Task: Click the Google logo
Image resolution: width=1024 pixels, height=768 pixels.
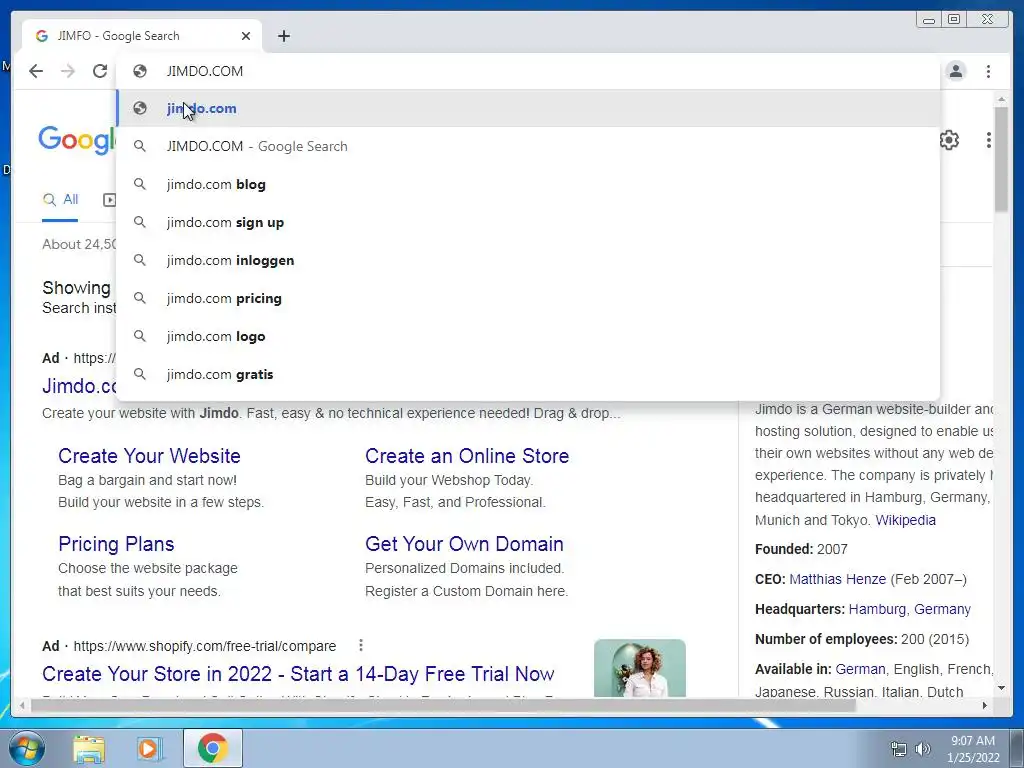Action: point(77,140)
